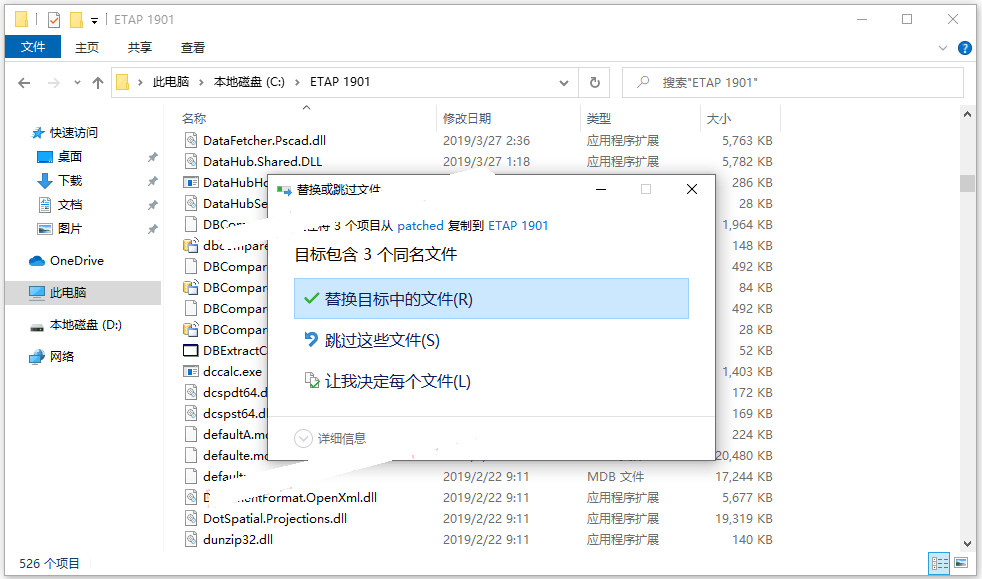Open Explorer help via question mark icon
Viewport: 982px width, 579px height.
[965, 48]
